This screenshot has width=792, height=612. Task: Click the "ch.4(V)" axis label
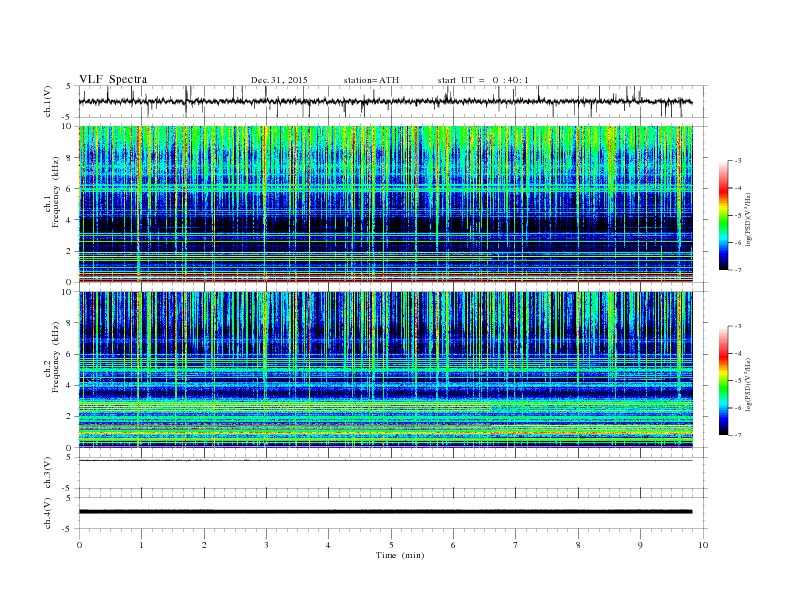[x=48, y=514]
